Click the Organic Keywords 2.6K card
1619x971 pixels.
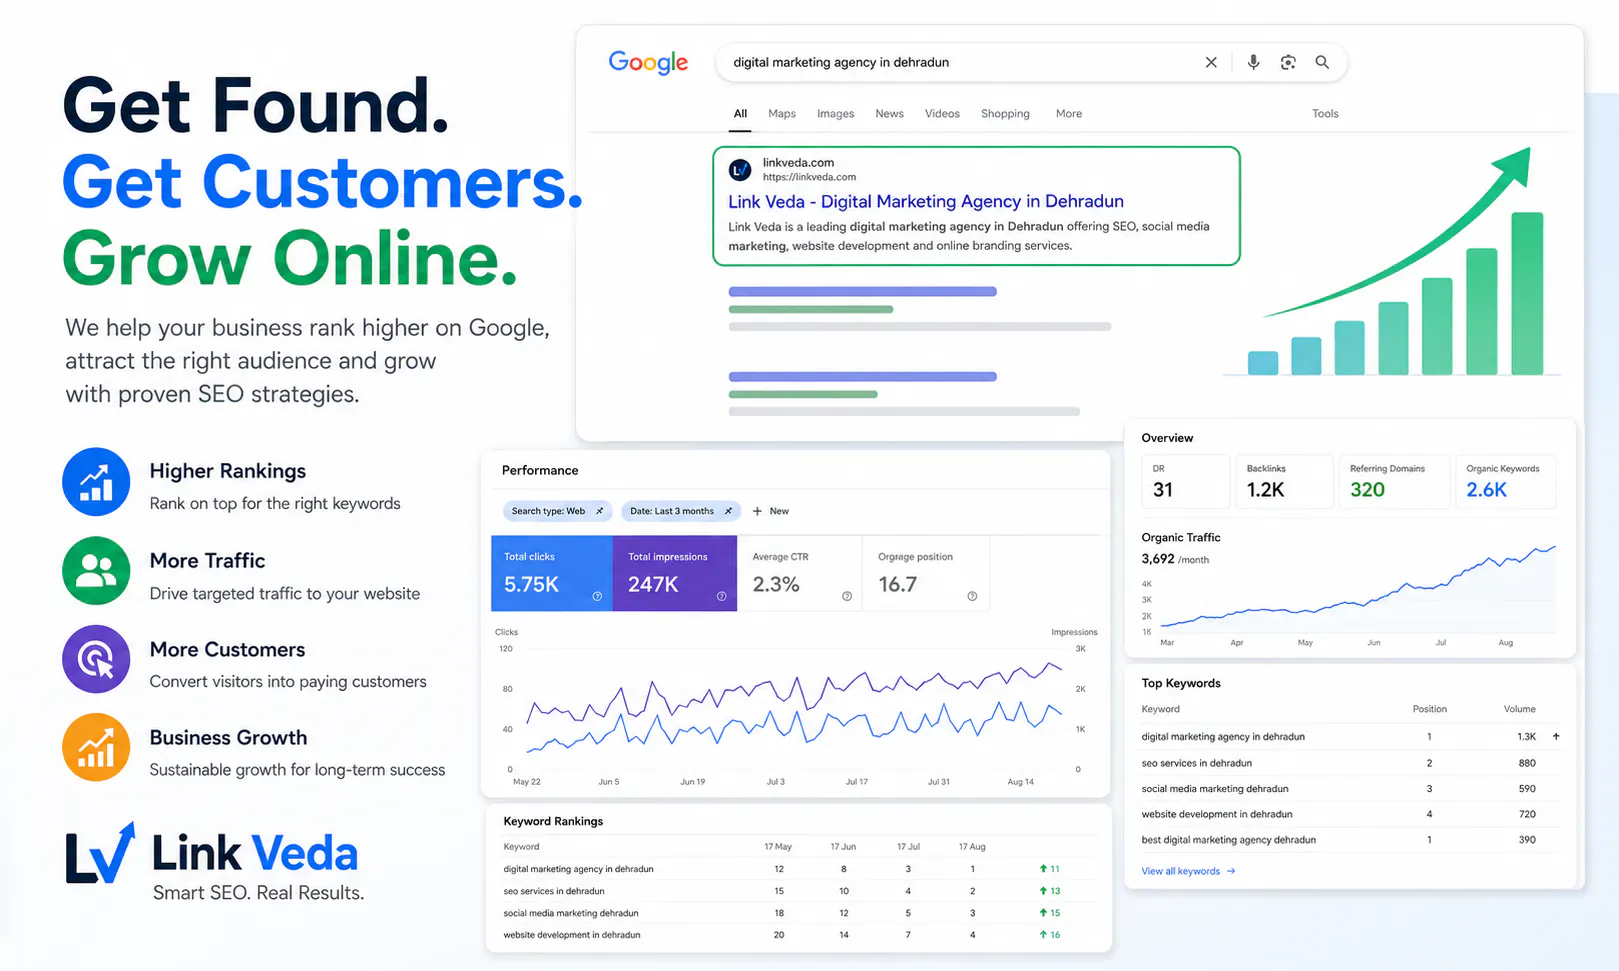(1505, 481)
